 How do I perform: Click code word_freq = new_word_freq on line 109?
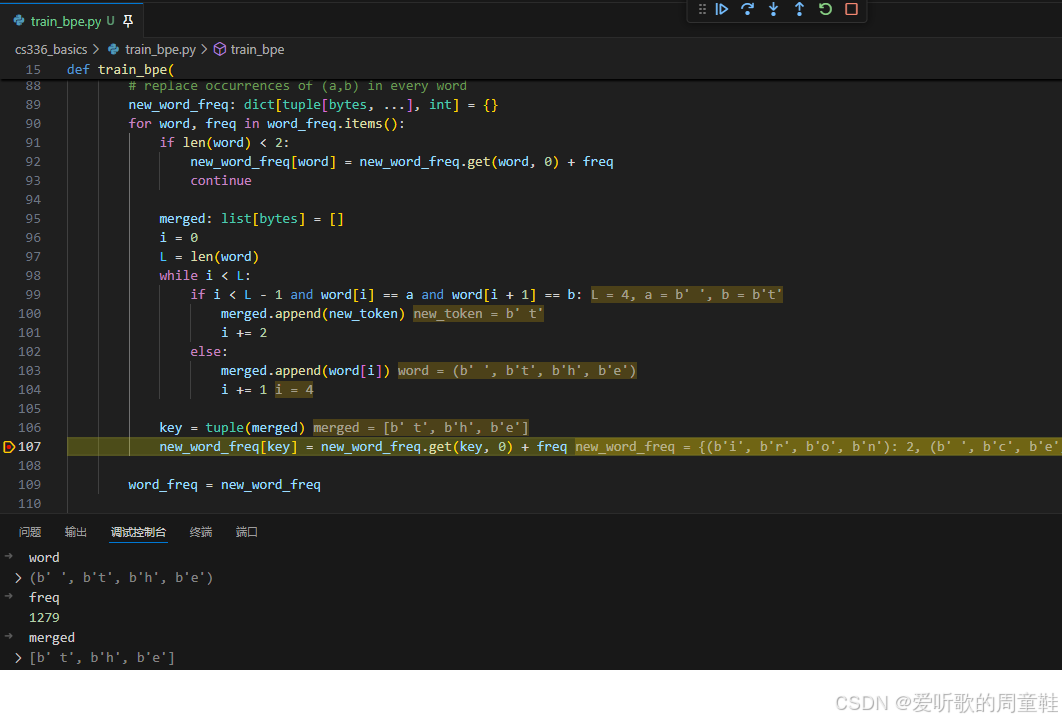224,484
